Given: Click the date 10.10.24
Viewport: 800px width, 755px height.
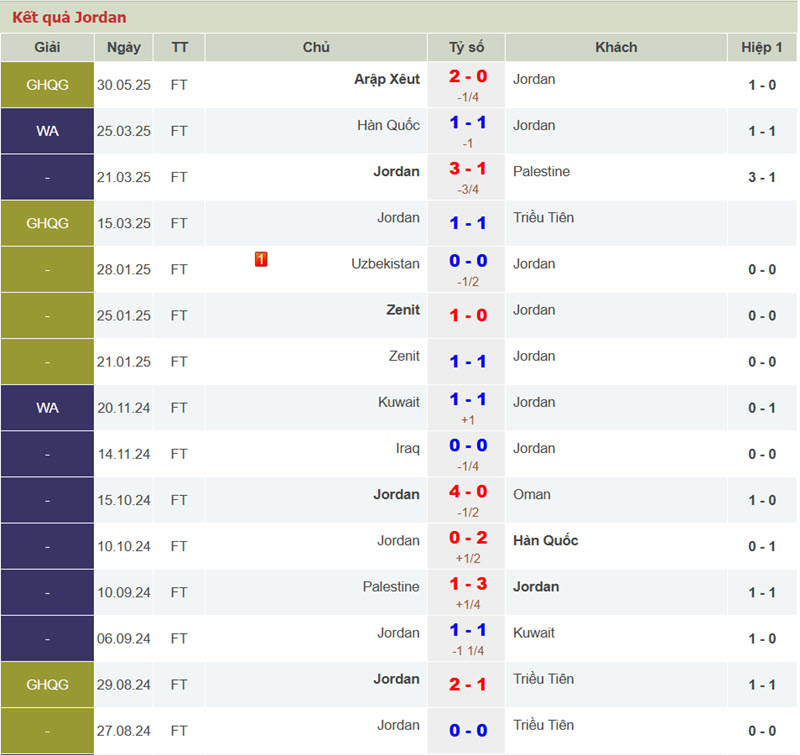Looking at the screenshot, I should (124, 547).
